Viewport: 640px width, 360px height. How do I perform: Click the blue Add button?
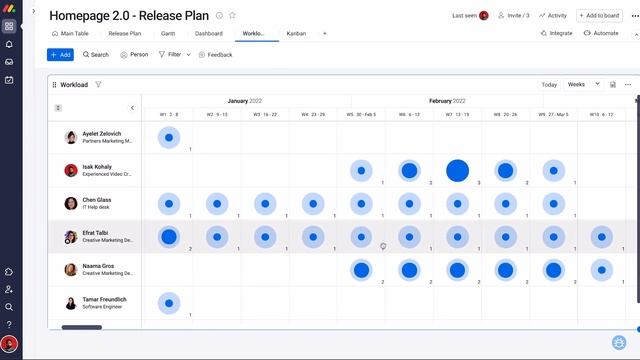60,55
